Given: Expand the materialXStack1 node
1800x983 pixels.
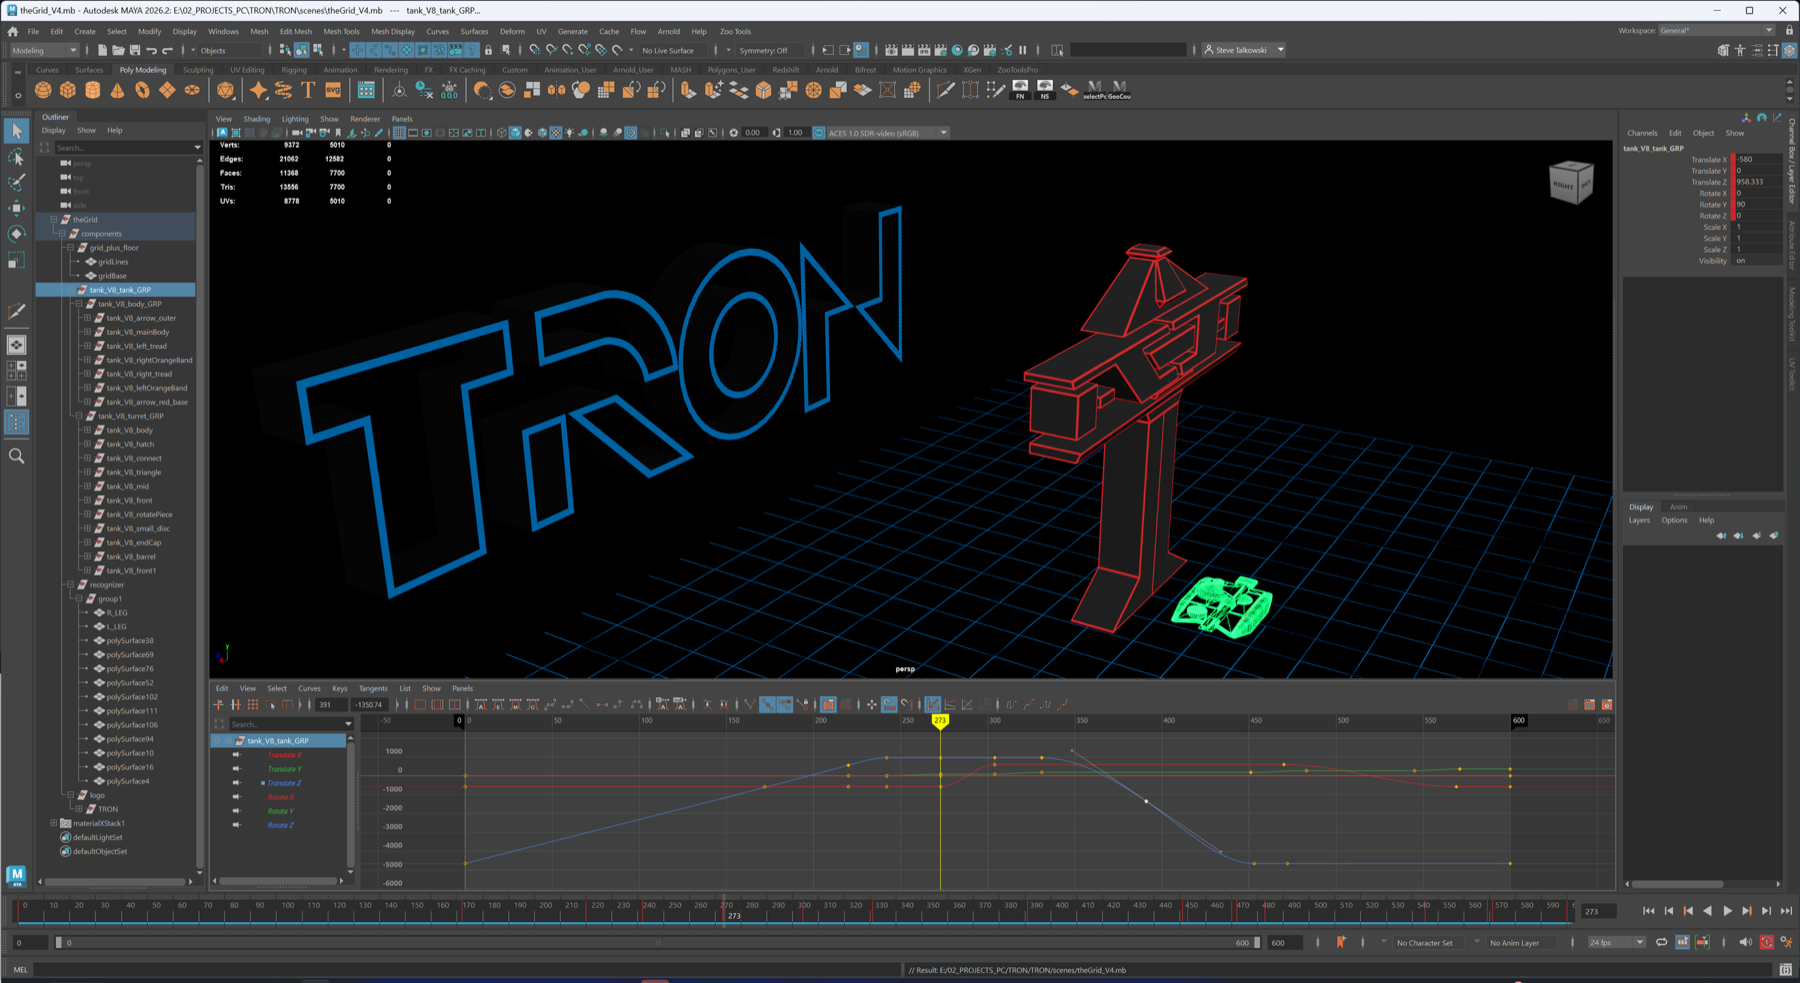Looking at the screenshot, I should click(x=54, y=823).
